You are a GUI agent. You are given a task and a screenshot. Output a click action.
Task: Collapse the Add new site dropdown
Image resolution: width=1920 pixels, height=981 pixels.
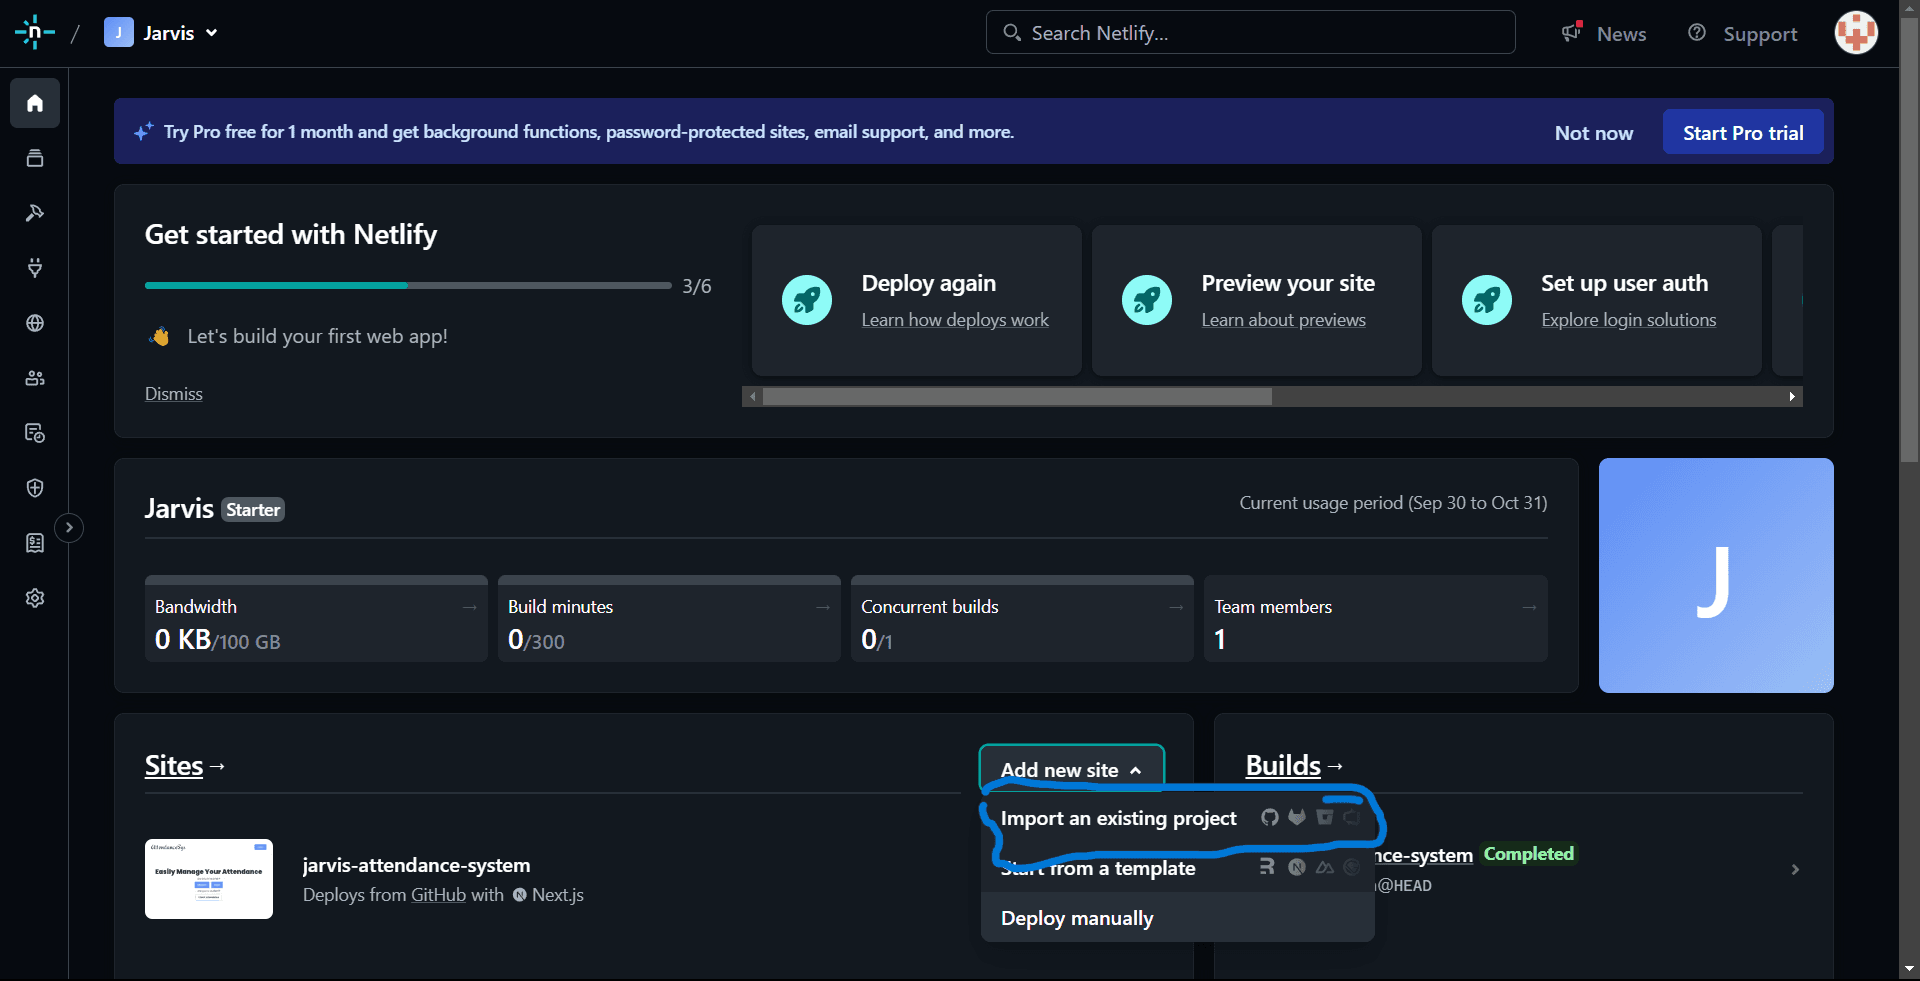click(1071, 769)
